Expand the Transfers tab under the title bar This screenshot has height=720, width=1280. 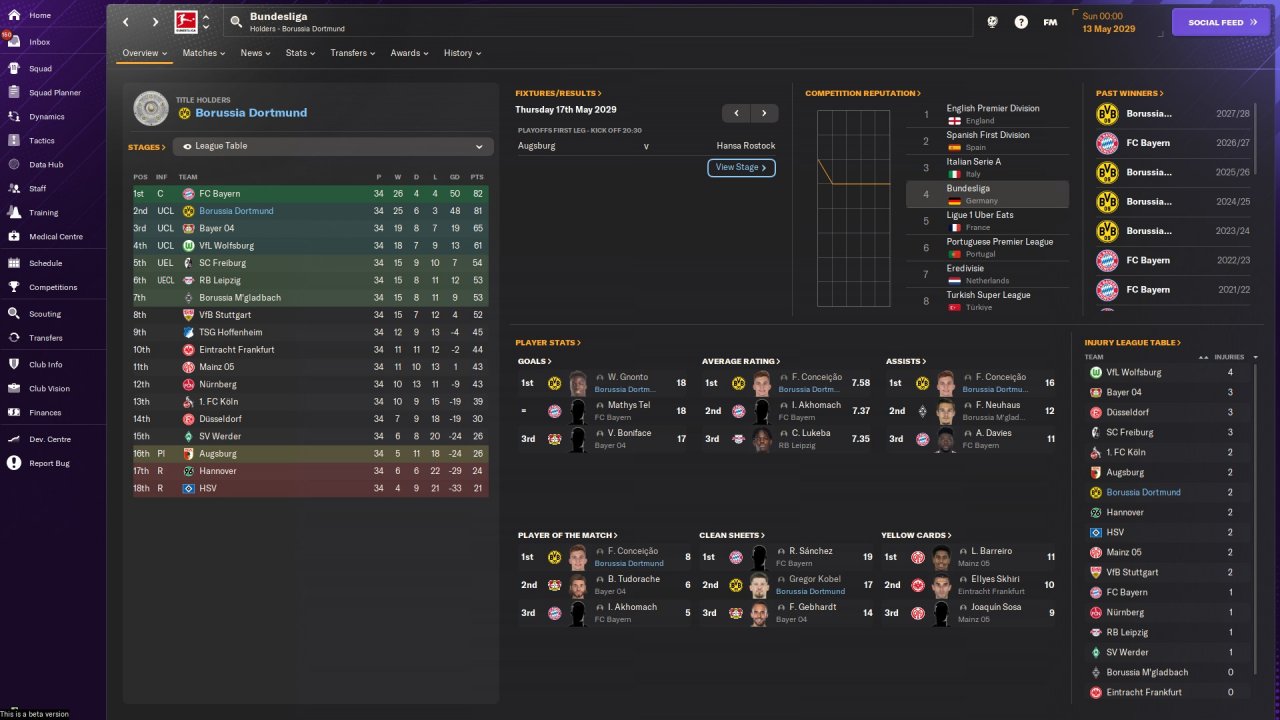353,53
